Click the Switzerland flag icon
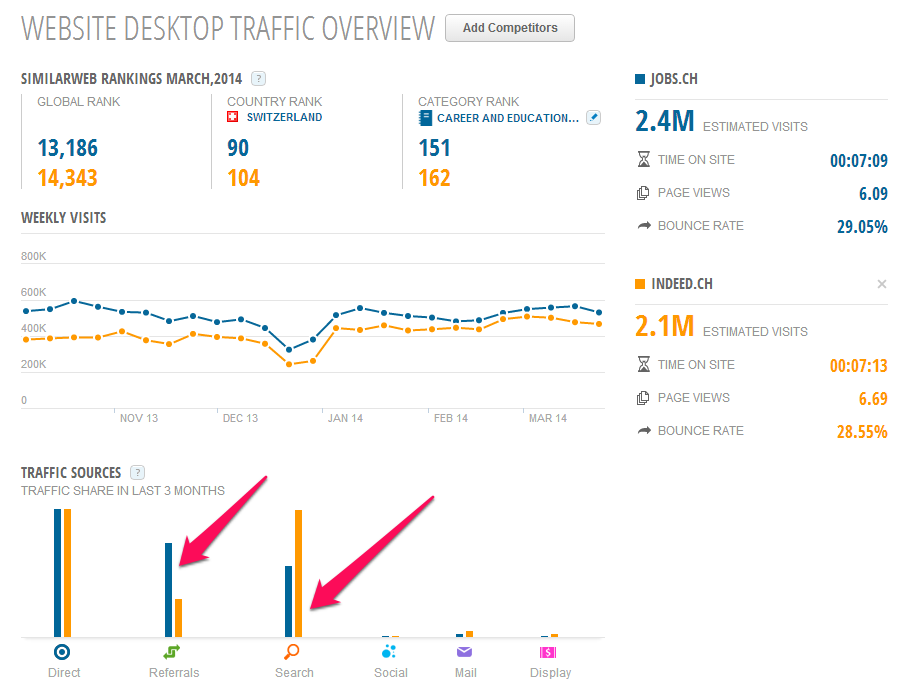920x686 pixels. tap(234, 117)
